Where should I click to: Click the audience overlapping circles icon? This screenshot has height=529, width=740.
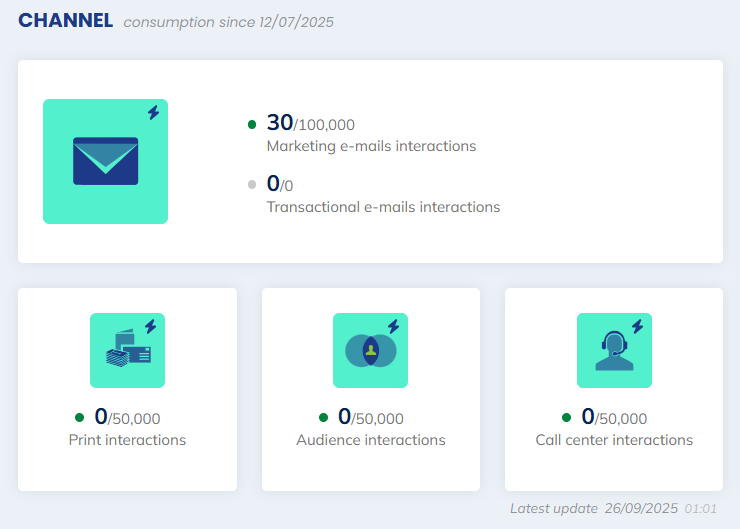[x=370, y=351]
